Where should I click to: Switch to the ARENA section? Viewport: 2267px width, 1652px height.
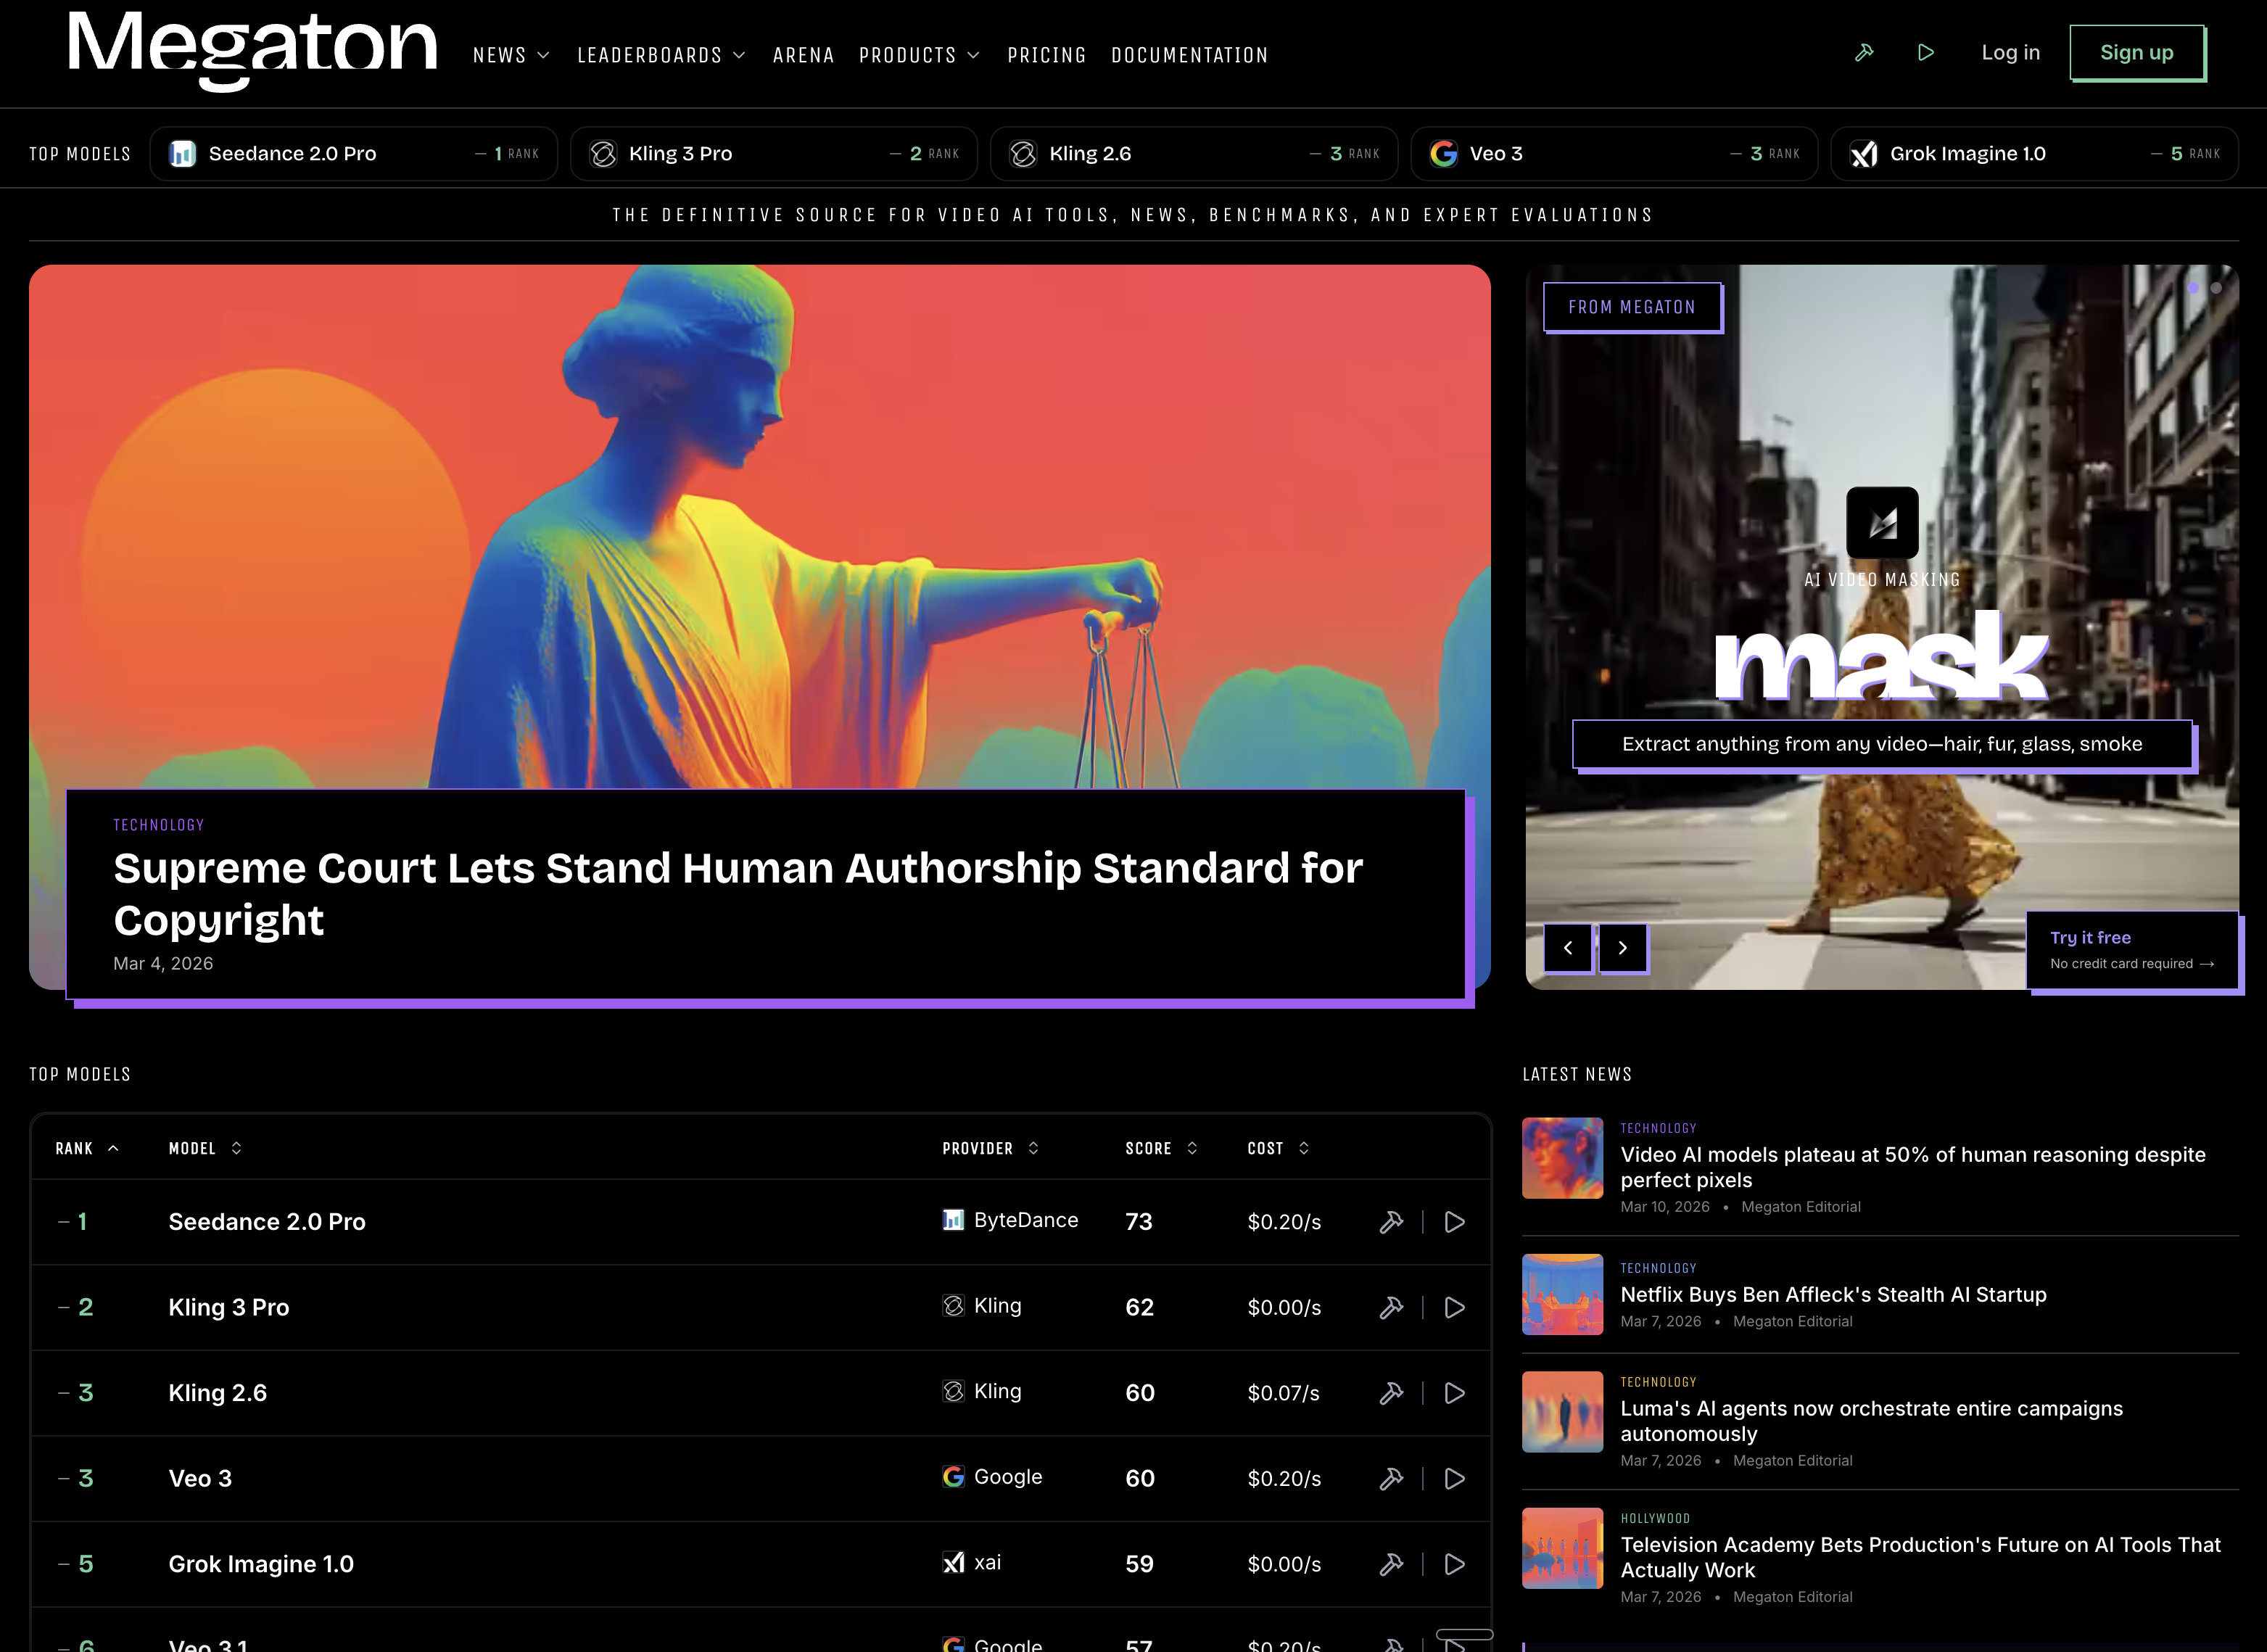coord(803,55)
